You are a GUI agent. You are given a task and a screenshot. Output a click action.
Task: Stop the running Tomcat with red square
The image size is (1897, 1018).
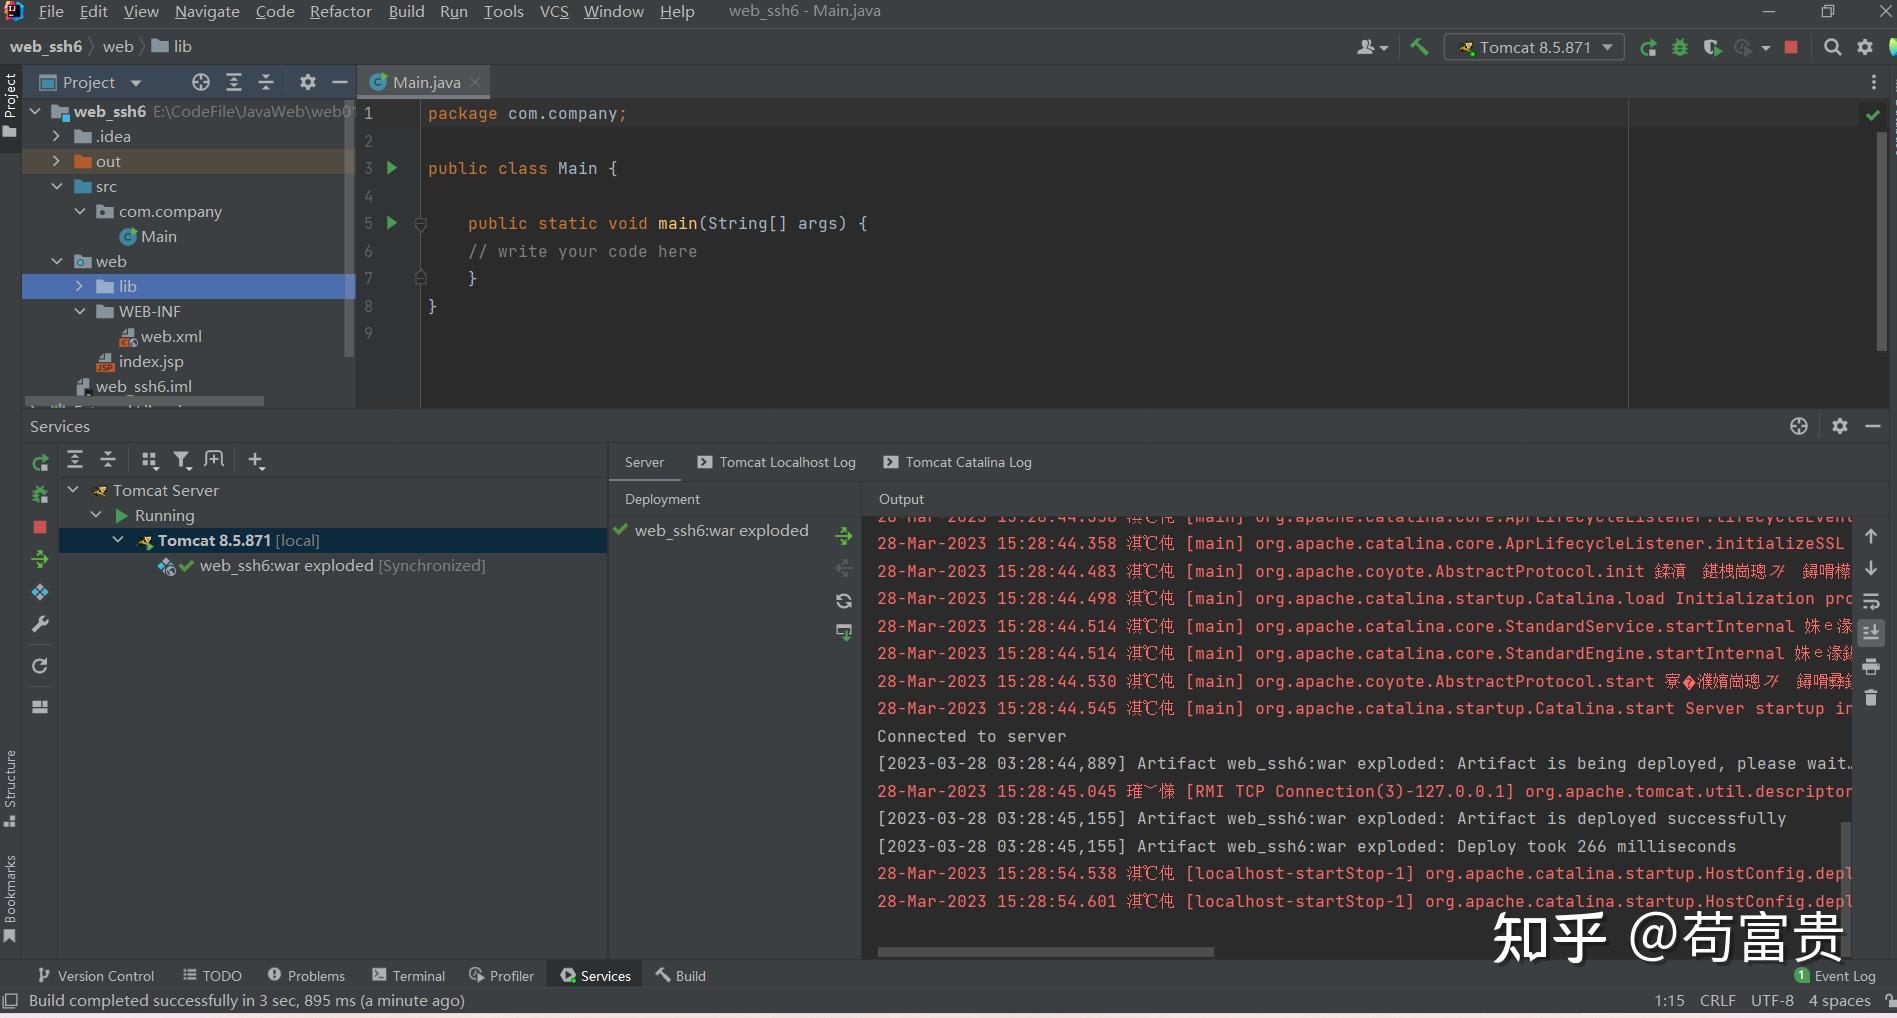[x=1791, y=47]
